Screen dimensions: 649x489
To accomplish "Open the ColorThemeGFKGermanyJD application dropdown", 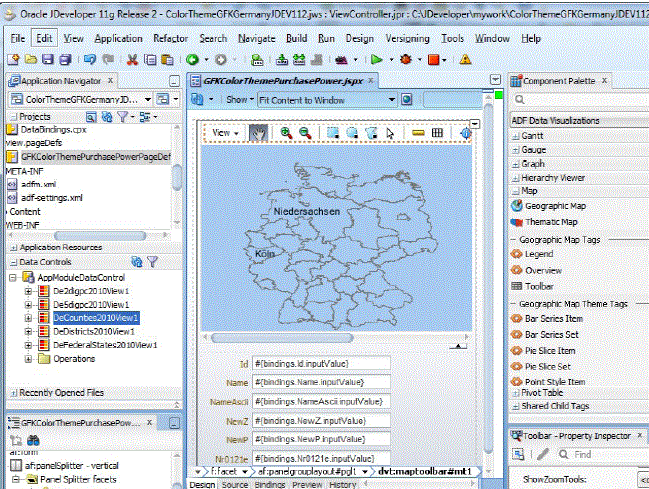I will pyautogui.click(x=148, y=99).
